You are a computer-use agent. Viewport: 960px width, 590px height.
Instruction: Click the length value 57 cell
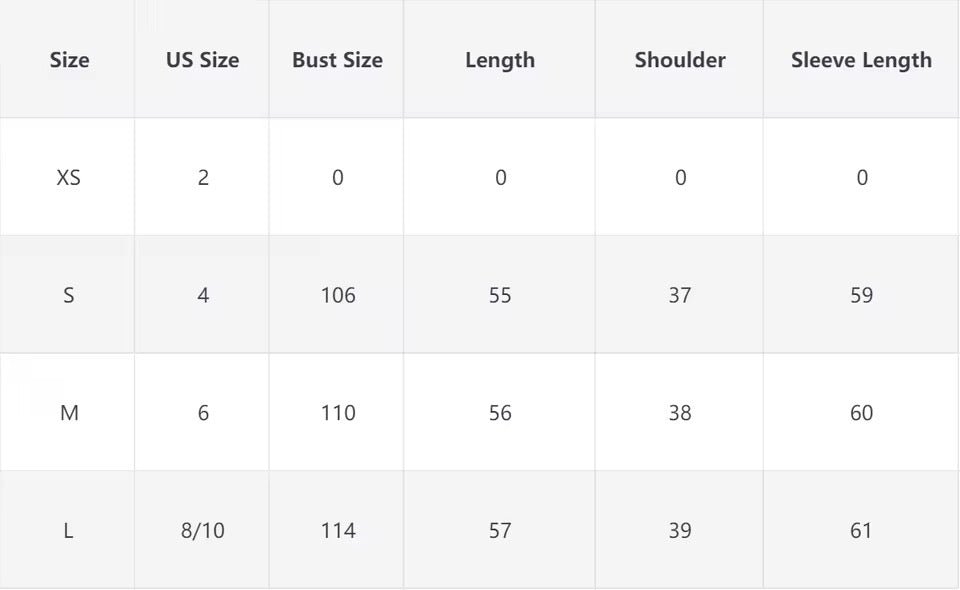click(500, 531)
